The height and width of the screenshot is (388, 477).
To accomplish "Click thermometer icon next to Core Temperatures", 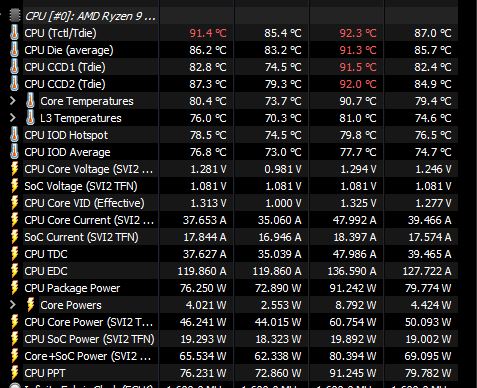I will (30, 101).
